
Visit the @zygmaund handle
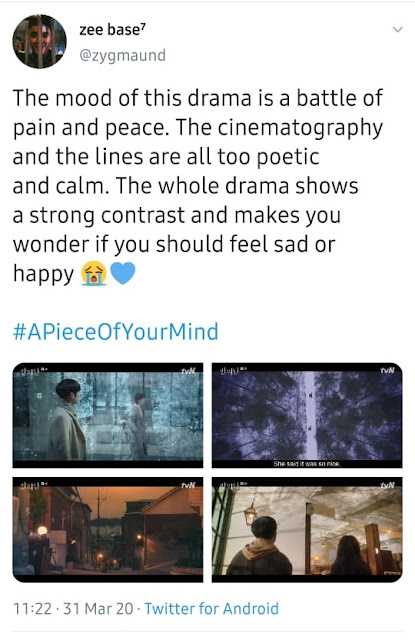[122, 55]
